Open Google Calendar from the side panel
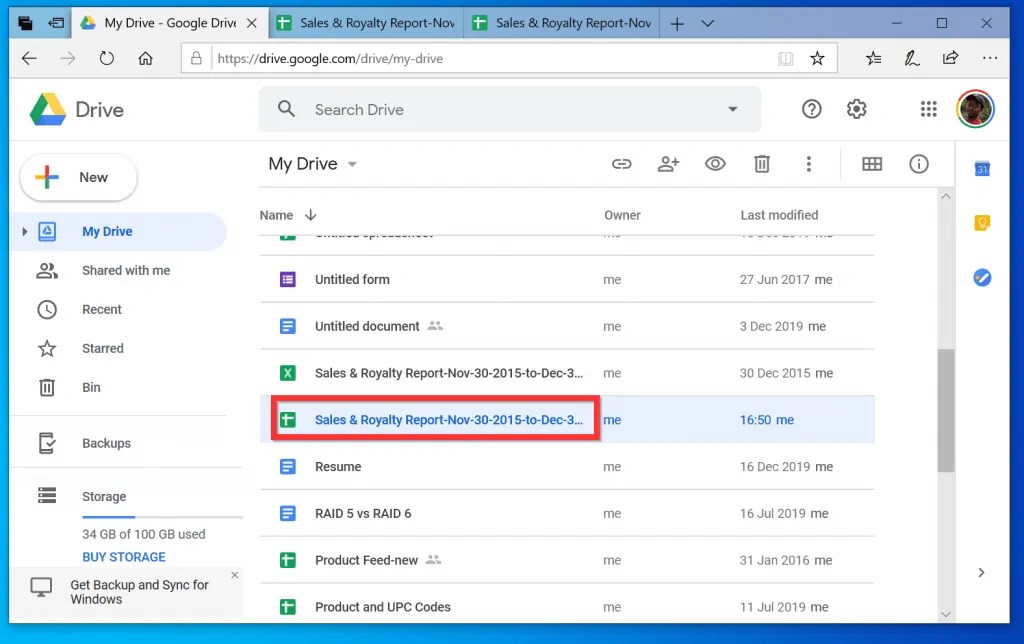This screenshot has width=1024, height=644. point(981,169)
